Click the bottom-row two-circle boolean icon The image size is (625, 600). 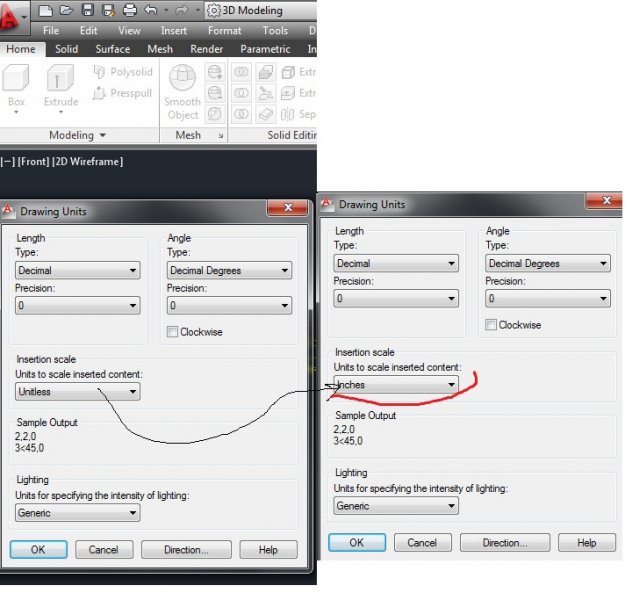click(x=241, y=114)
